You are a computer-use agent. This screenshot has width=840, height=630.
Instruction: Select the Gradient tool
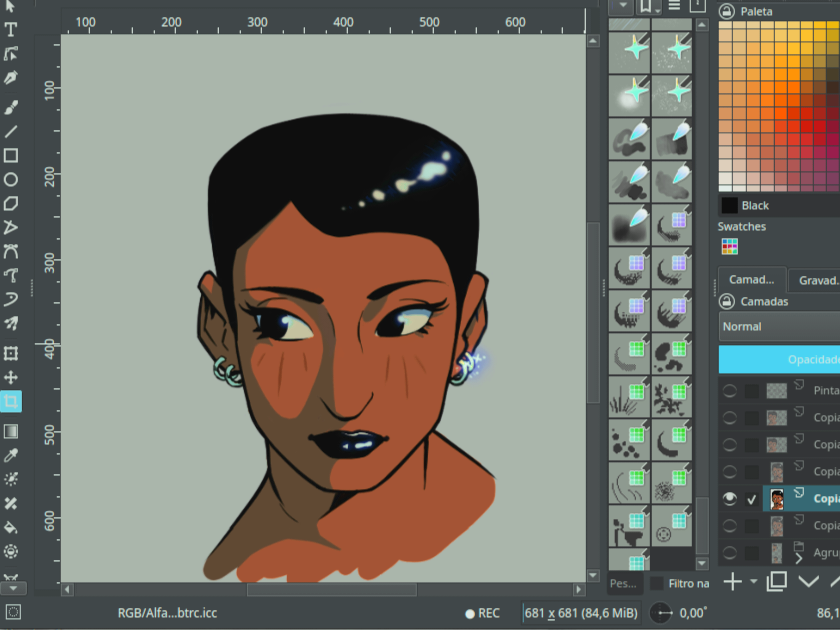coord(11,431)
